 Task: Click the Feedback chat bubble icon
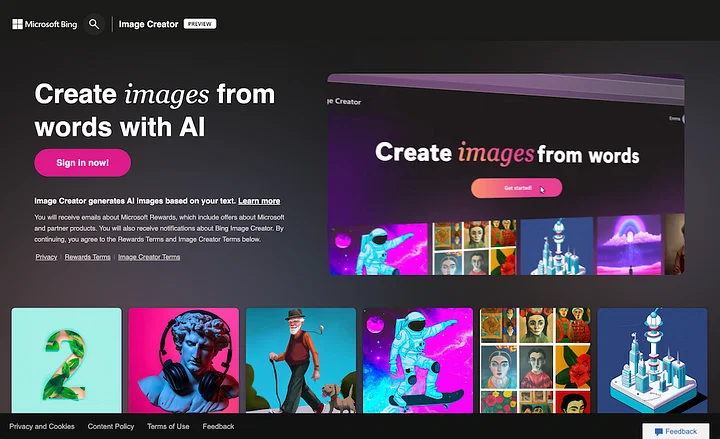[x=658, y=432]
